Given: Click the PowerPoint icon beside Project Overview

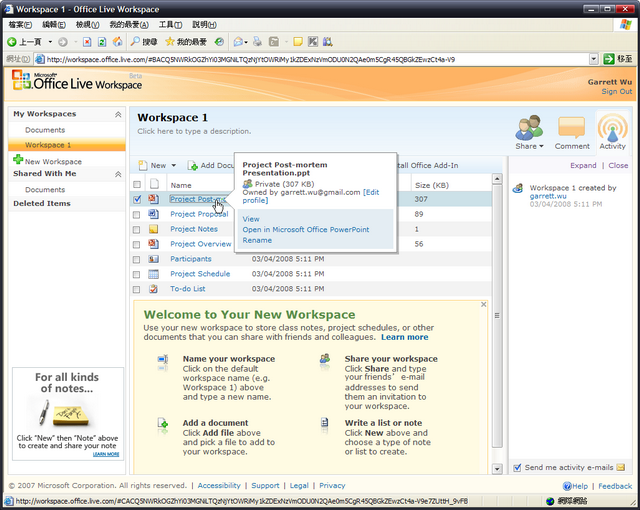Looking at the screenshot, I should (153, 244).
